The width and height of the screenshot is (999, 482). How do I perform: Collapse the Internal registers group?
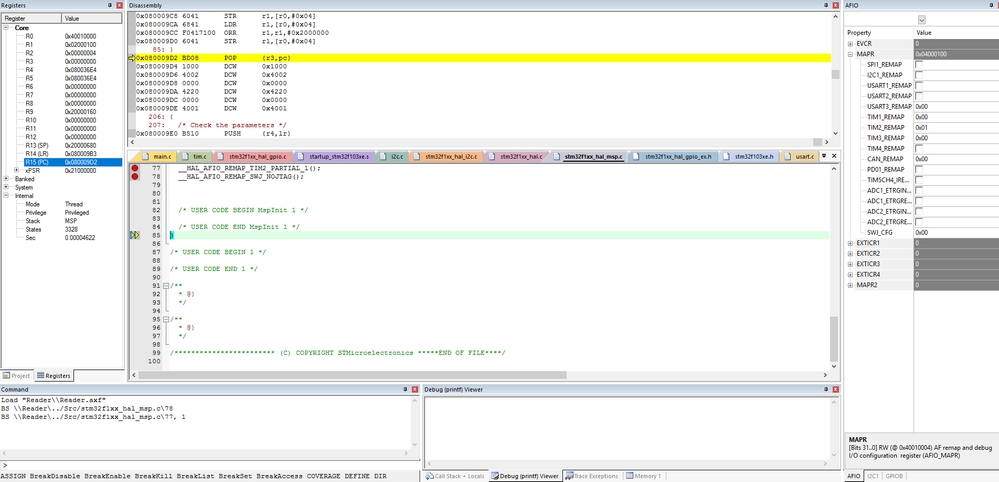[6, 195]
